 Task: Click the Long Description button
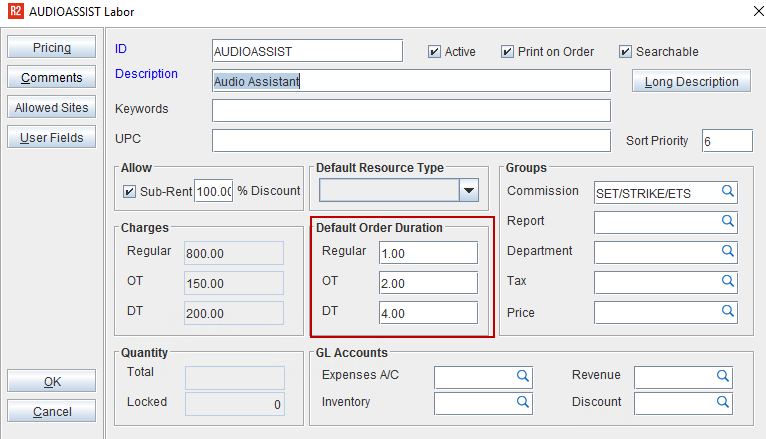click(x=691, y=82)
